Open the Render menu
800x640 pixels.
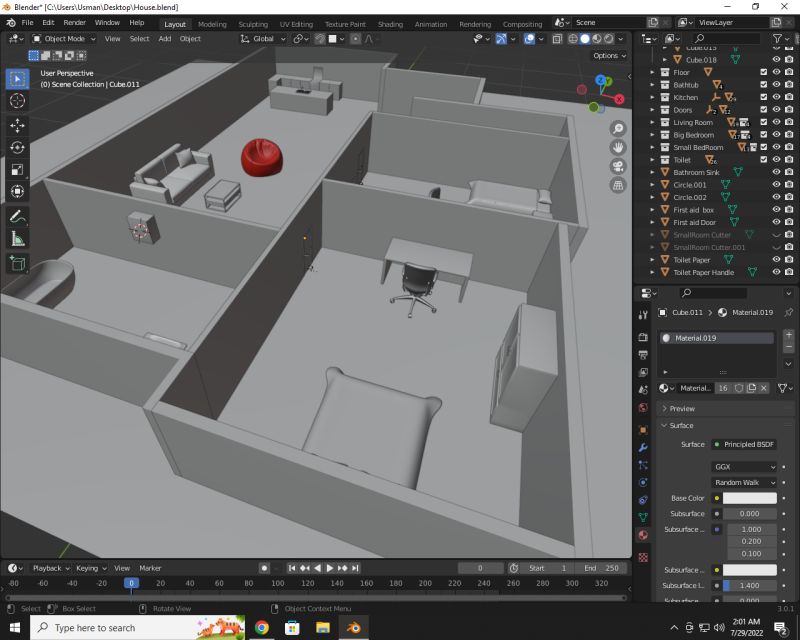[74, 22]
